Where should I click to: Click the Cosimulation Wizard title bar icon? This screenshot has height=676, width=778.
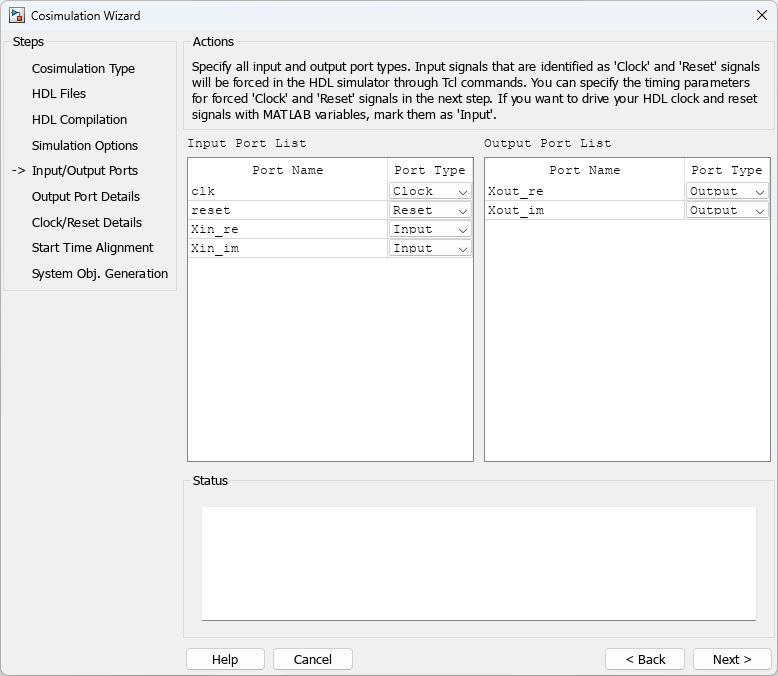point(17,15)
